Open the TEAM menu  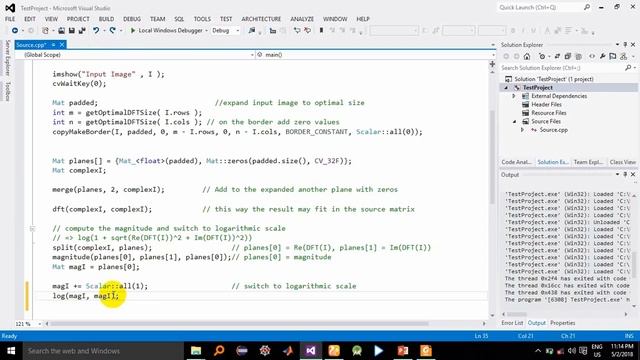pyautogui.click(x=158, y=19)
